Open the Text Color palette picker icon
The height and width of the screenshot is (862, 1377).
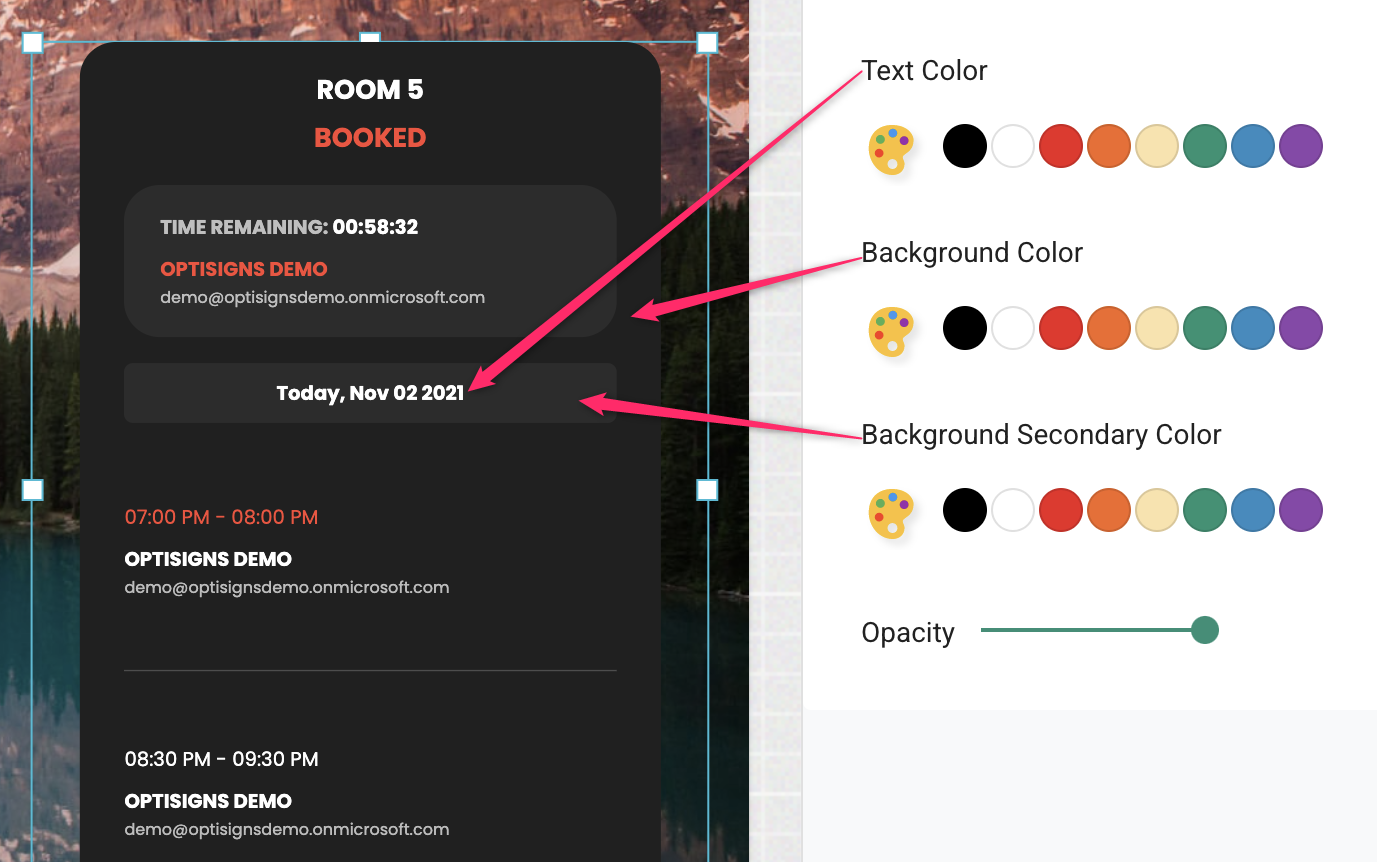(891, 150)
